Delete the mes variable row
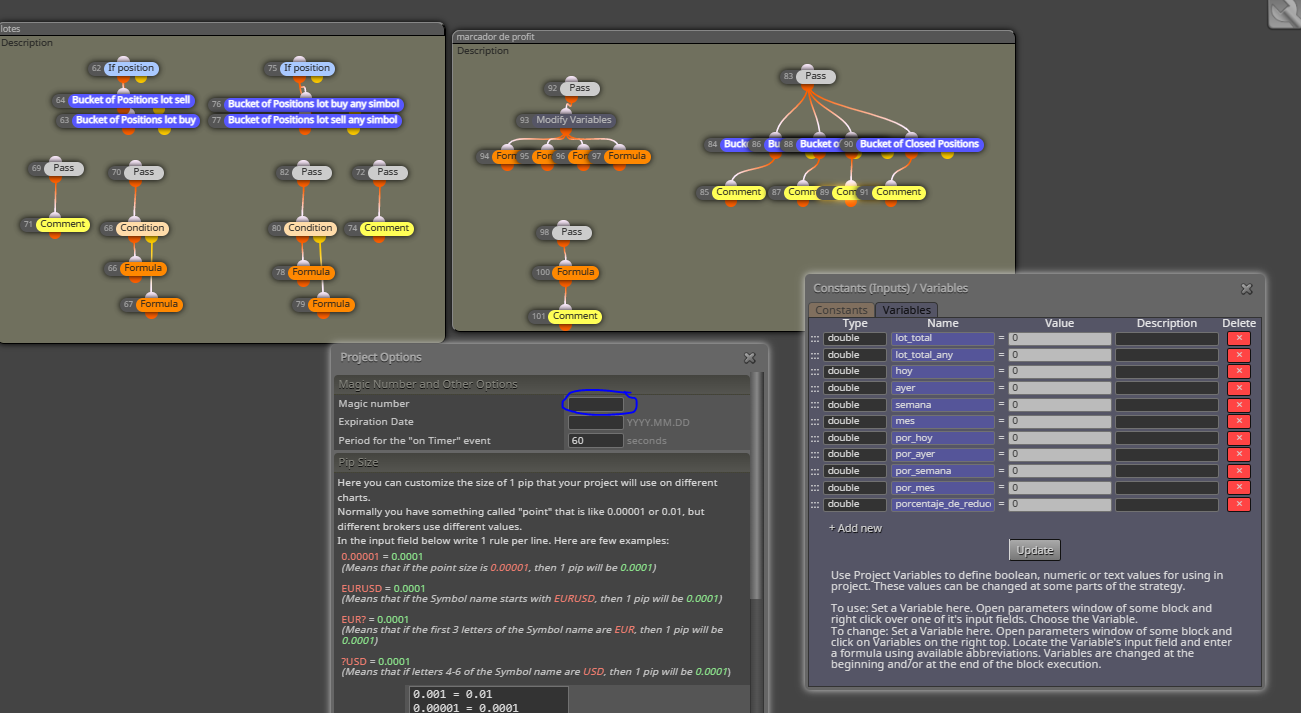The image size is (1301, 713). [1238, 421]
